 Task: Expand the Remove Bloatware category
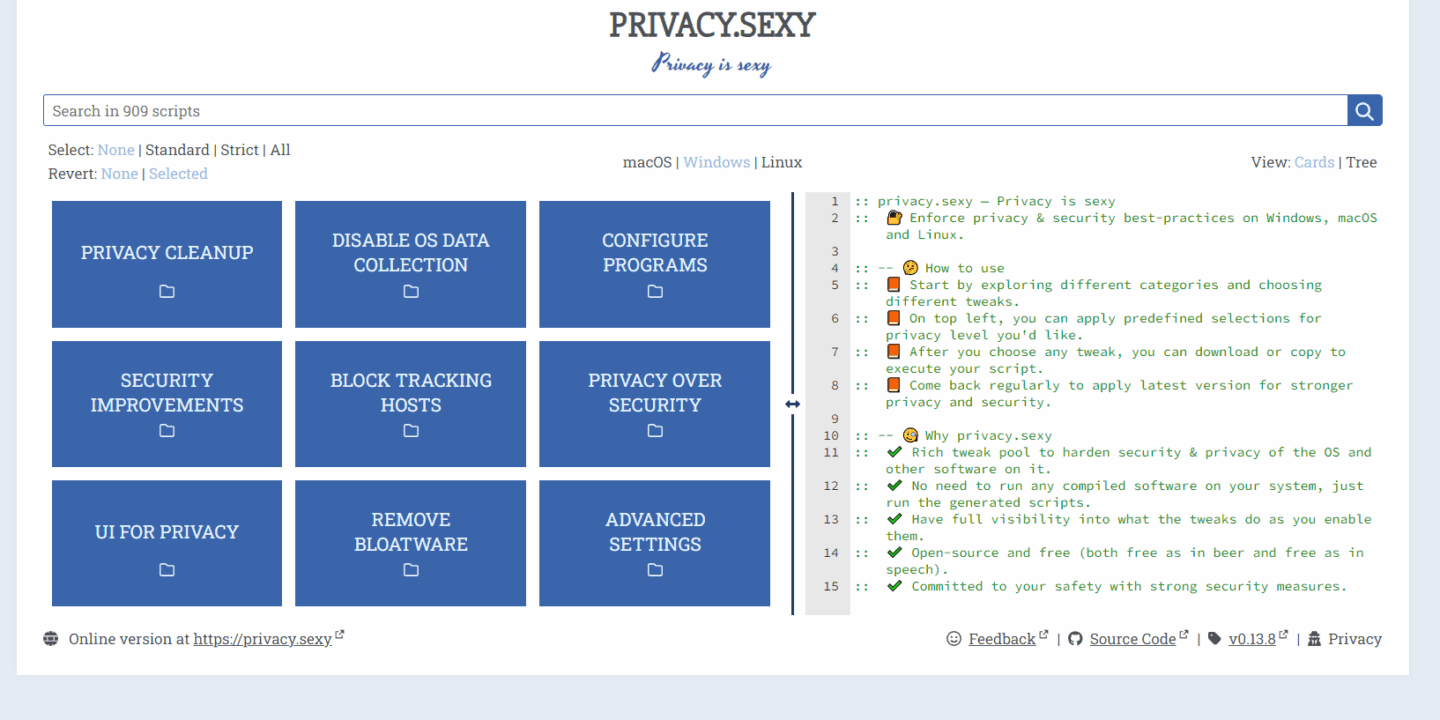[x=411, y=543]
